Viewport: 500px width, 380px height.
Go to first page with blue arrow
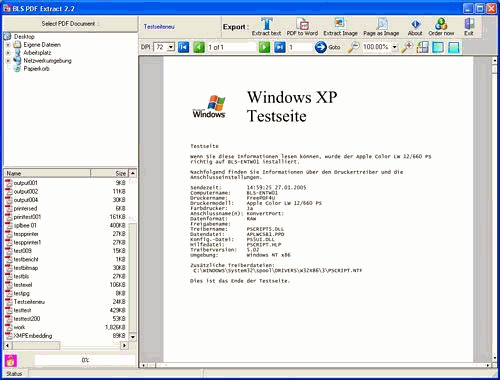183,47
